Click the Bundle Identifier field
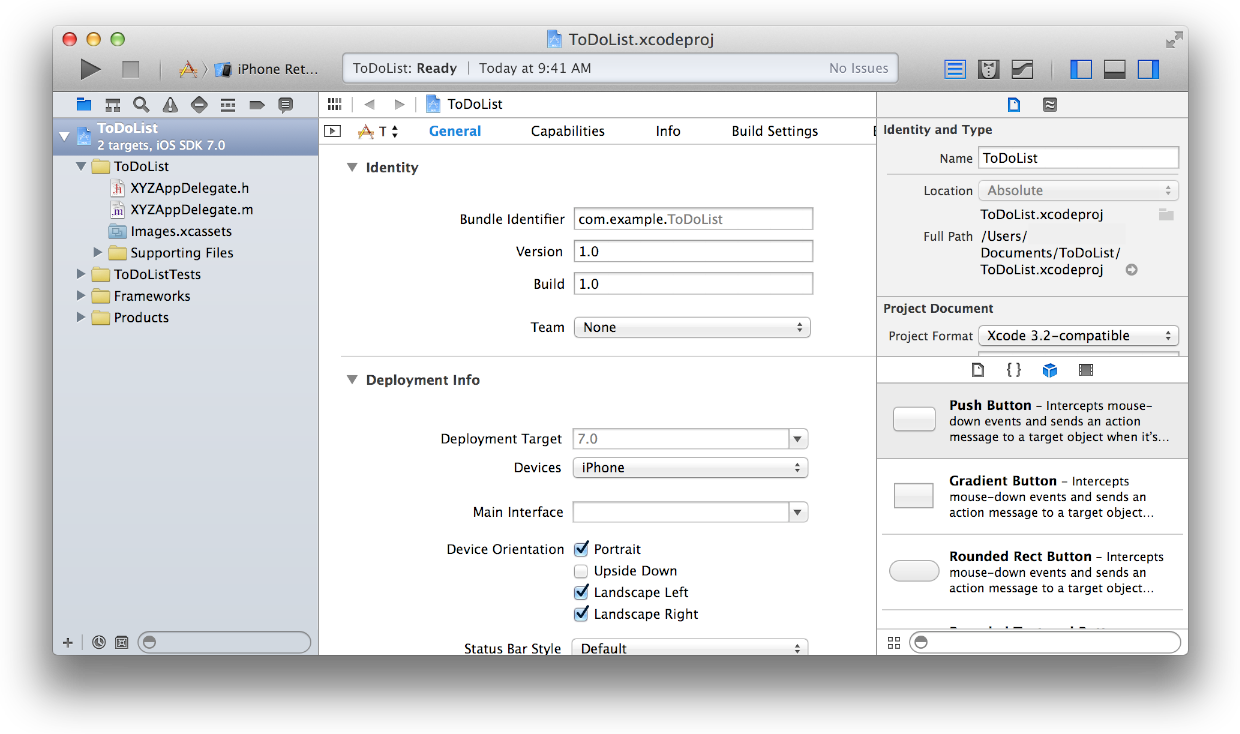The image size is (1240, 734). 694,219
